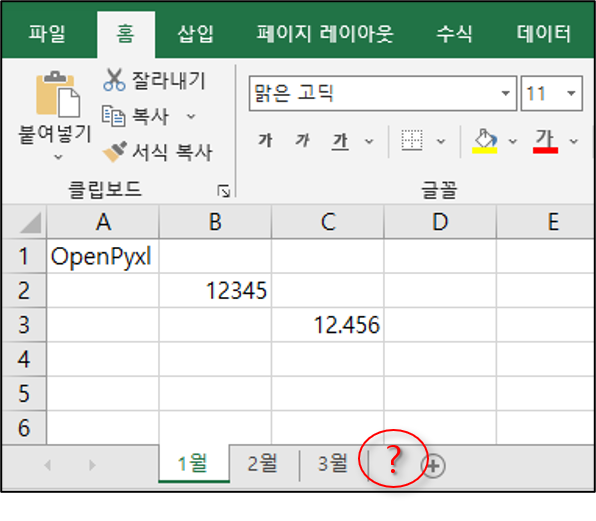The width and height of the screenshot is (596, 521).
Task: Open the 데이터 (Data) tab
Action: pyautogui.click(x=544, y=34)
